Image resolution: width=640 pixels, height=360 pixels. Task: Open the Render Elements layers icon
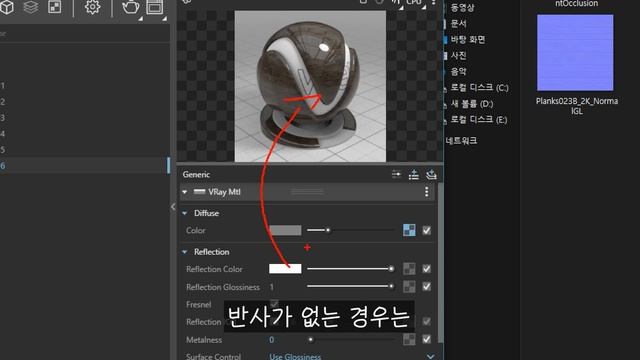pyautogui.click(x=31, y=7)
